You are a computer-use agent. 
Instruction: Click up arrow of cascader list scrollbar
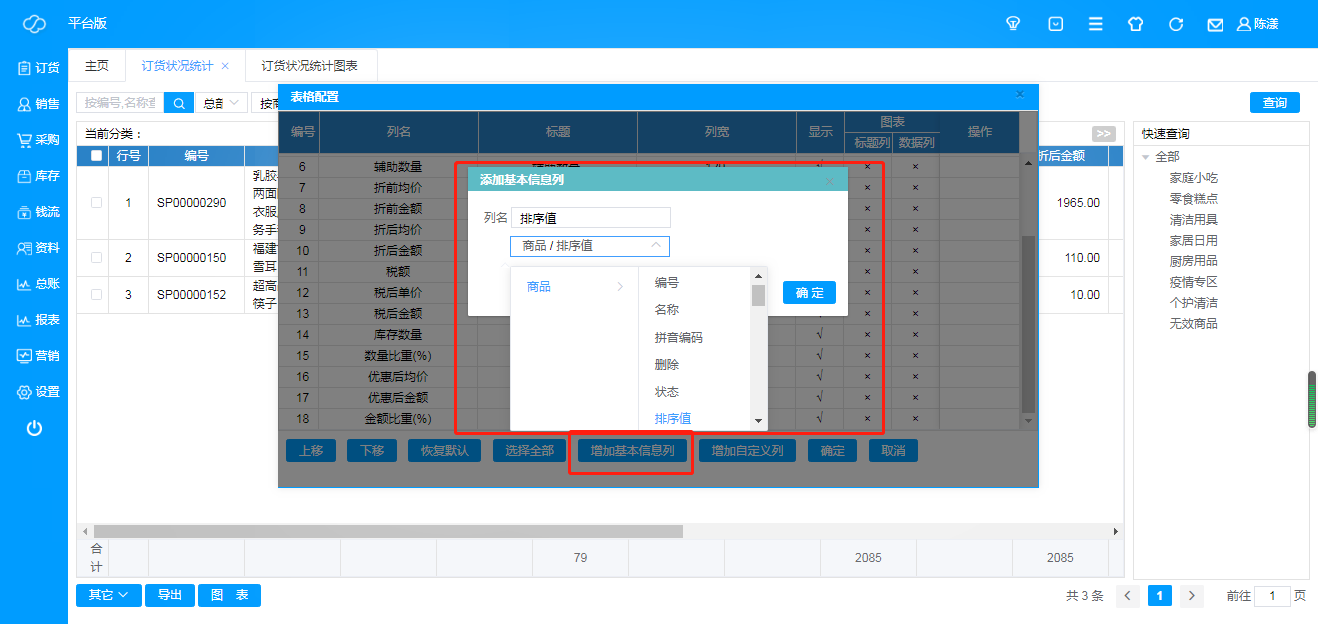point(758,276)
